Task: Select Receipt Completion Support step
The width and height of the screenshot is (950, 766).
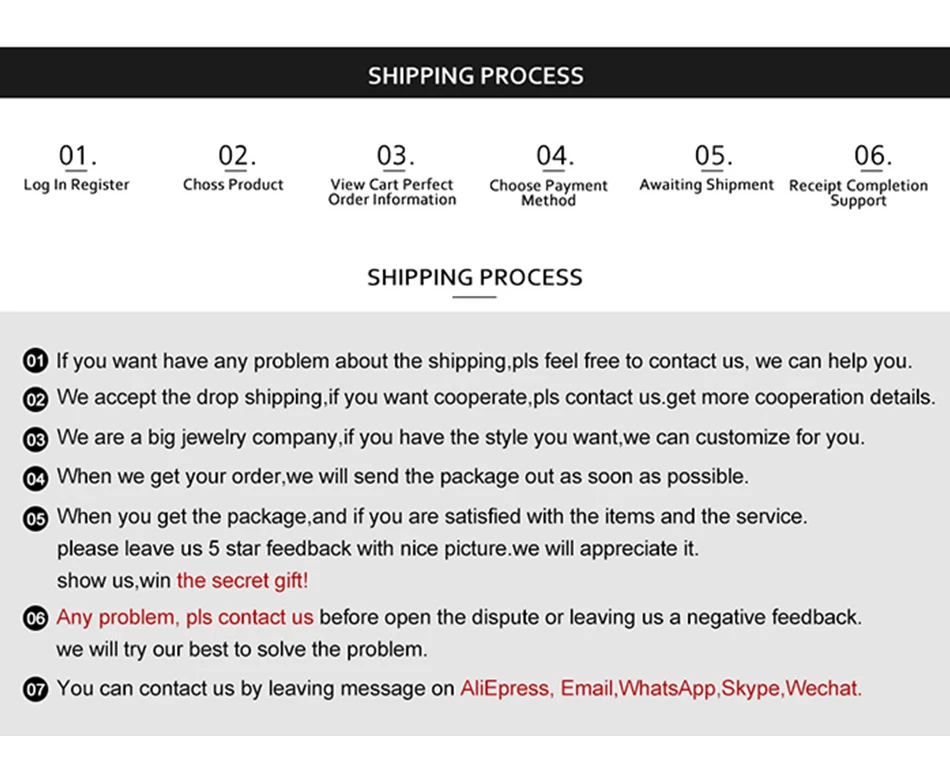Action: coord(859,176)
